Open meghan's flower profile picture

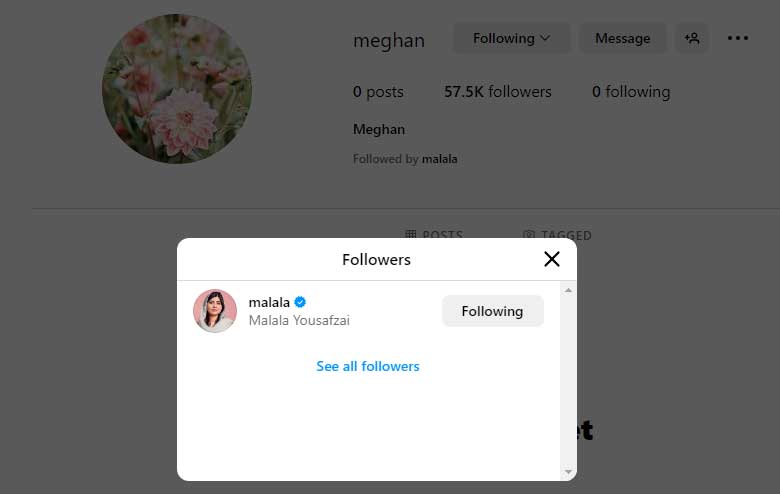[x=177, y=89]
